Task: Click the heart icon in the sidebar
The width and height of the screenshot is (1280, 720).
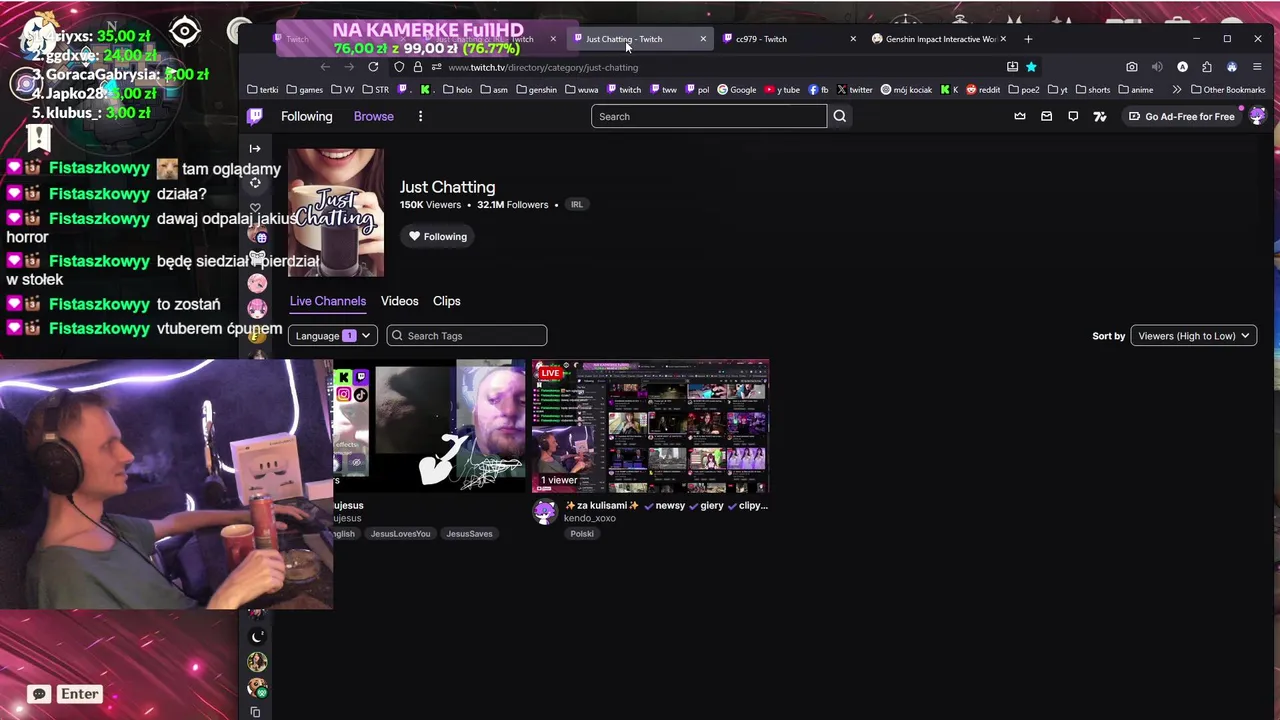Action: [x=255, y=208]
